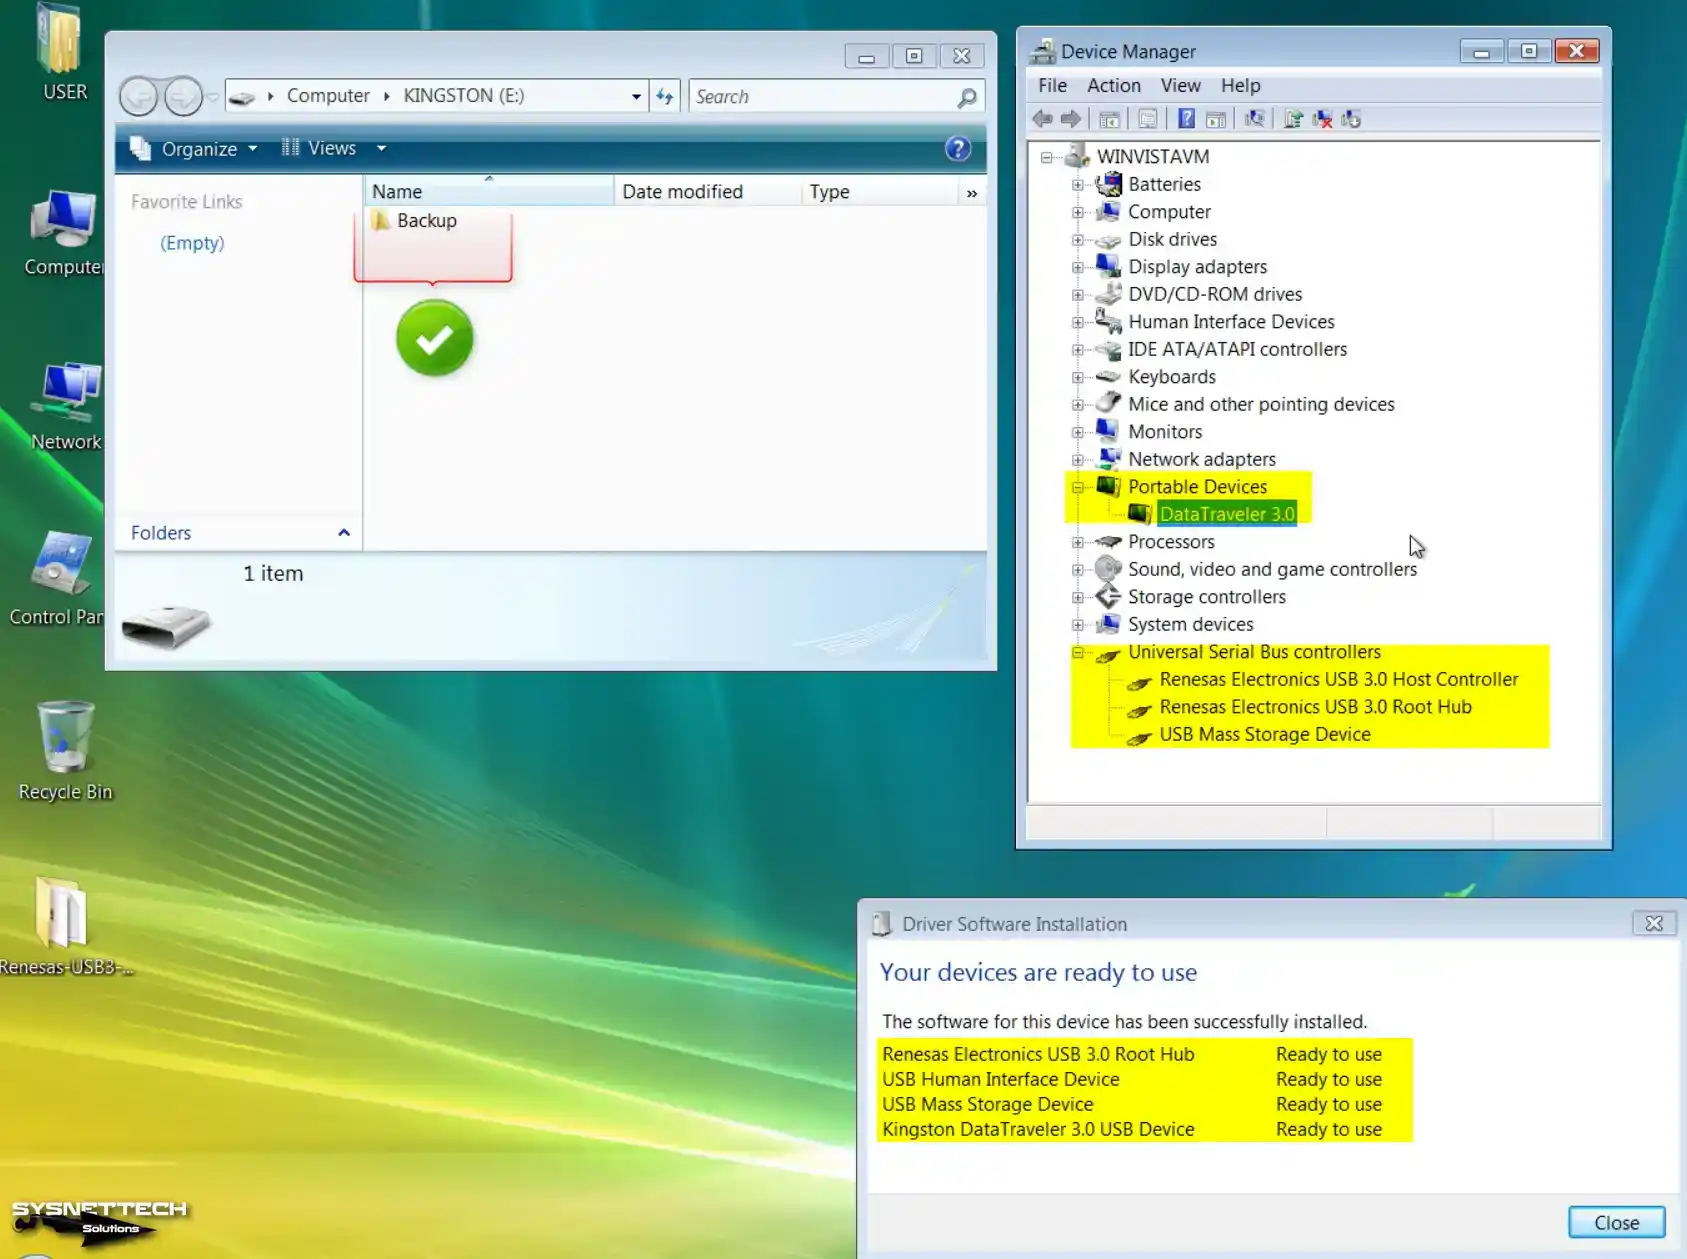Viewport: 1687px width, 1259px height.
Task: Open Views dropdown arrow in Explorer
Action: (x=381, y=148)
